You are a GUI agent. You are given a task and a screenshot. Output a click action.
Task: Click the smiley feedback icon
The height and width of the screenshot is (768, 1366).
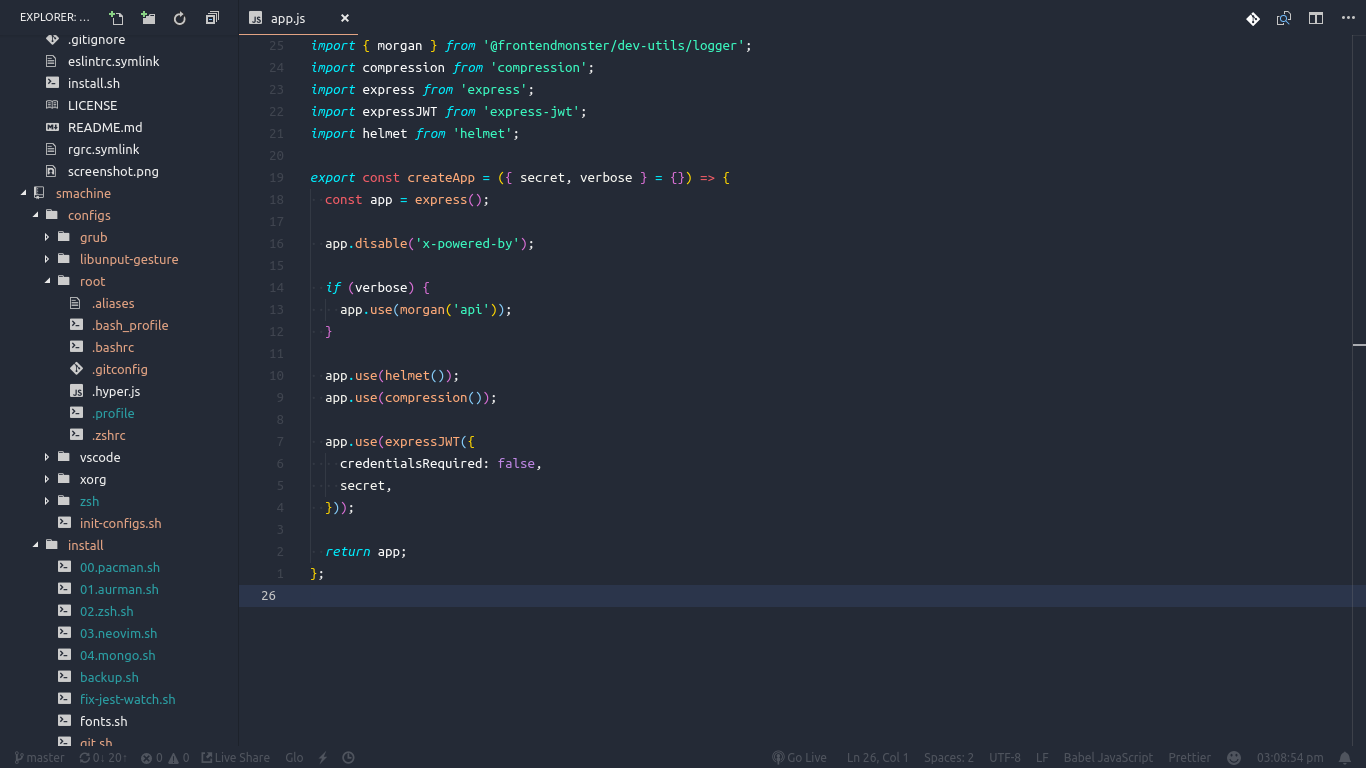(x=1234, y=758)
